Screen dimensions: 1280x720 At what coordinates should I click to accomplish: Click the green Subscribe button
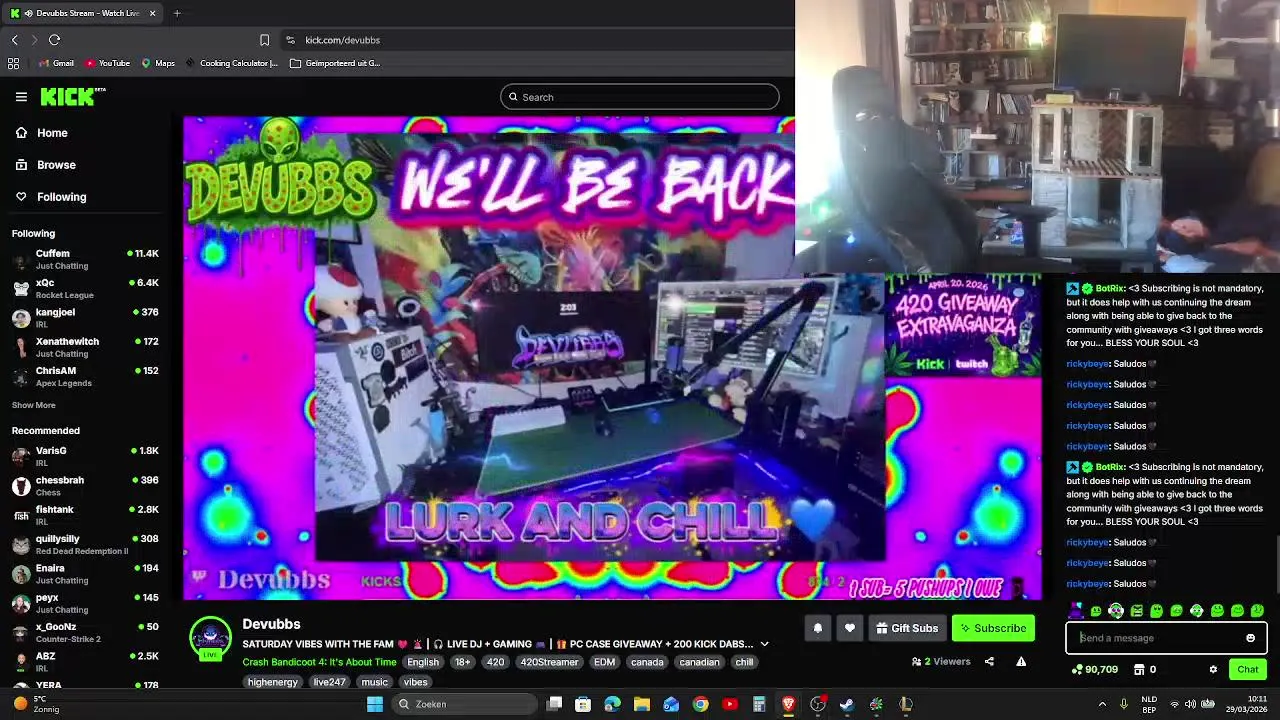(993, 628)
